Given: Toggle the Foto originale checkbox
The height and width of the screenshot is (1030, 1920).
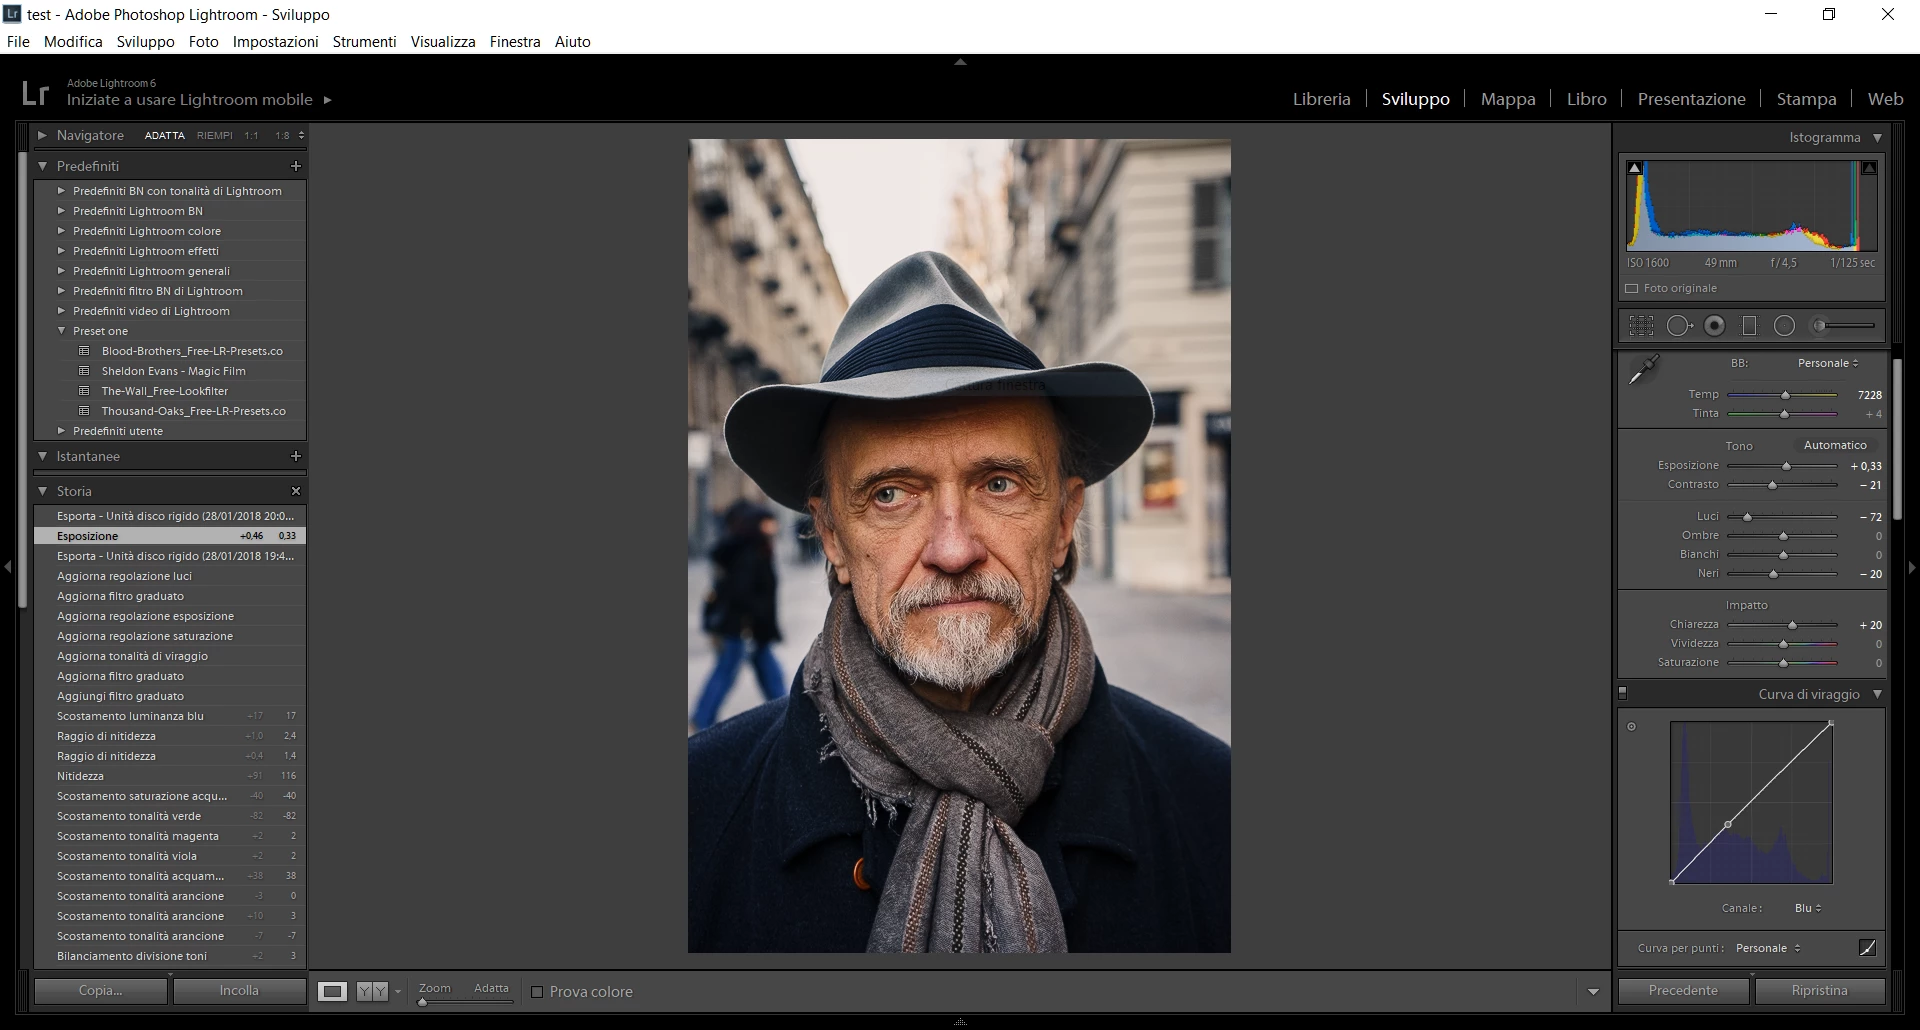Looking at the screenshot, I should point(1632,288).
